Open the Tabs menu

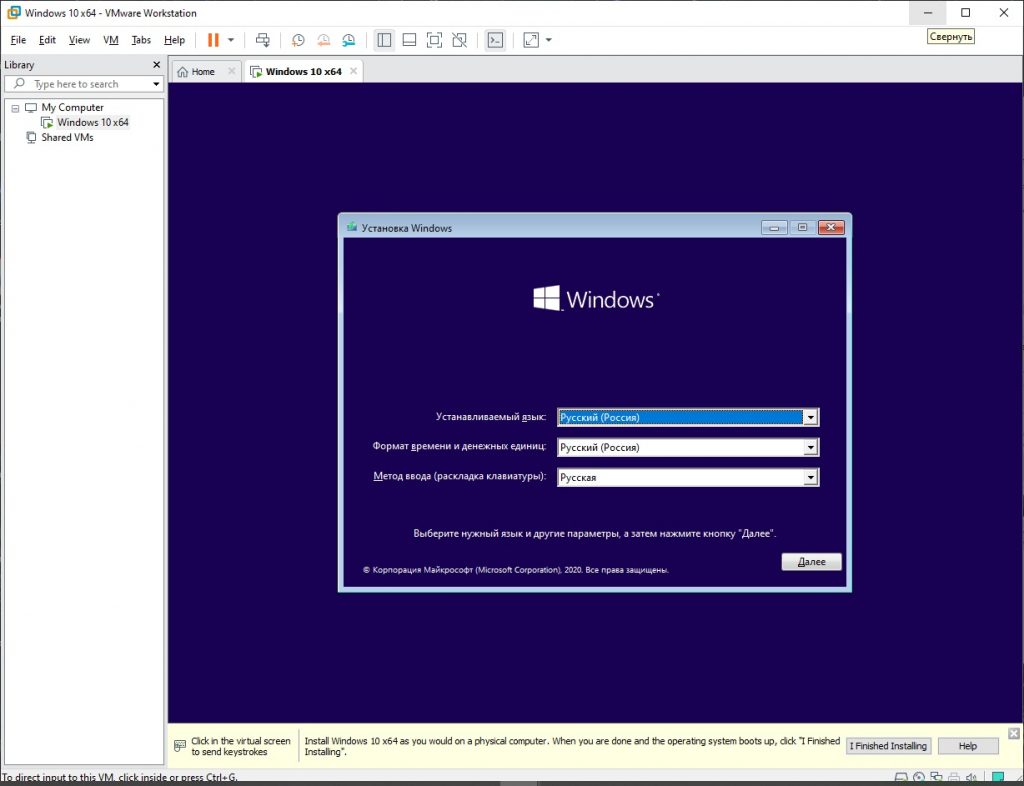141,40
